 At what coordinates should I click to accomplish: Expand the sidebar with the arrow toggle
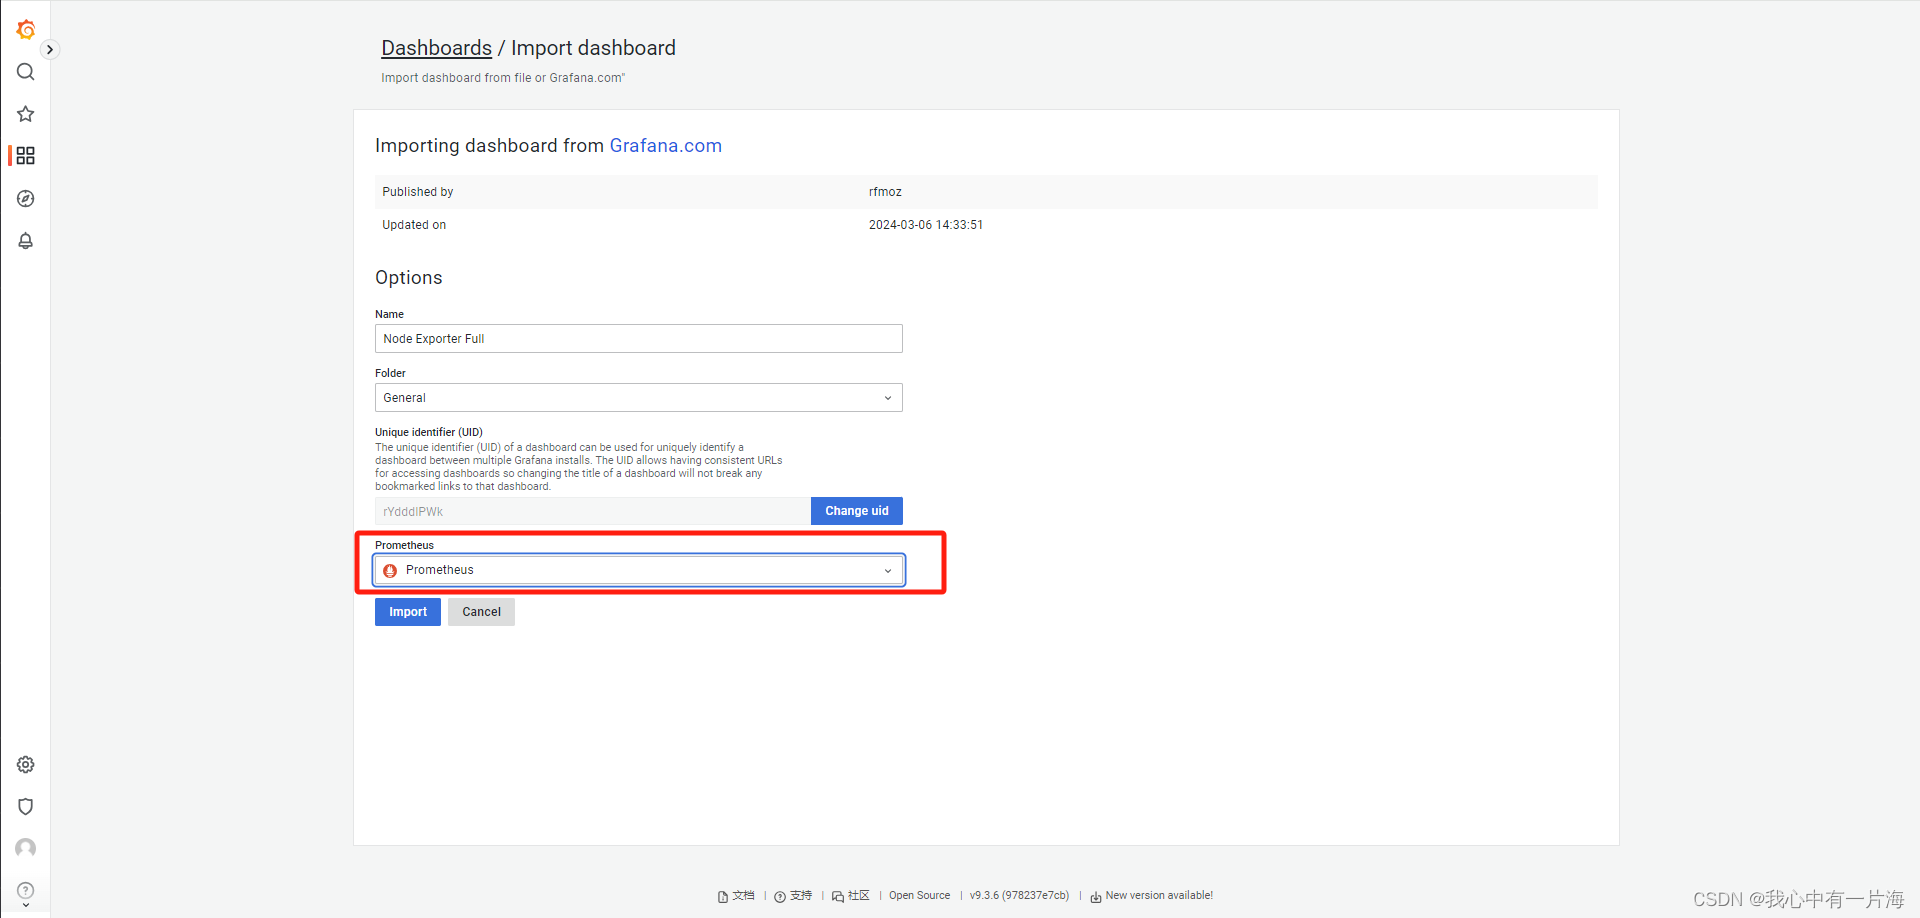point(50,50)
